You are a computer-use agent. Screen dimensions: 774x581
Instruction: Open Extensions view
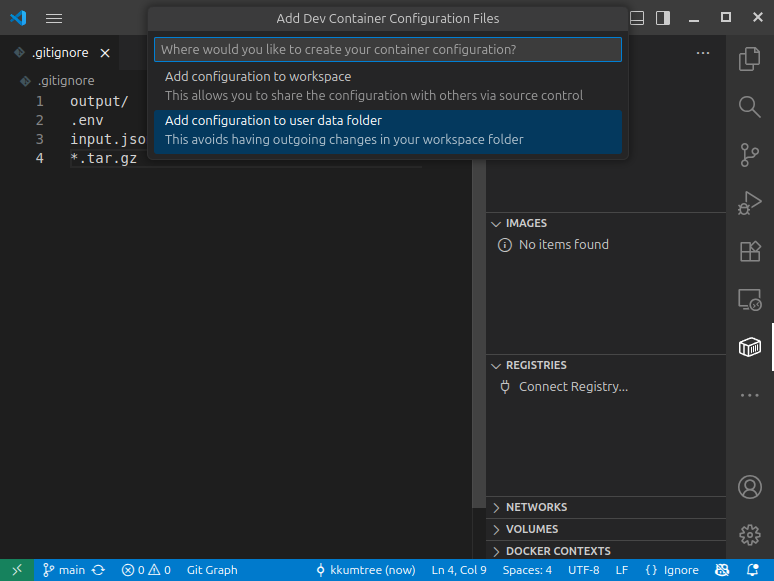pyautogui.click(x=749, y=251)
